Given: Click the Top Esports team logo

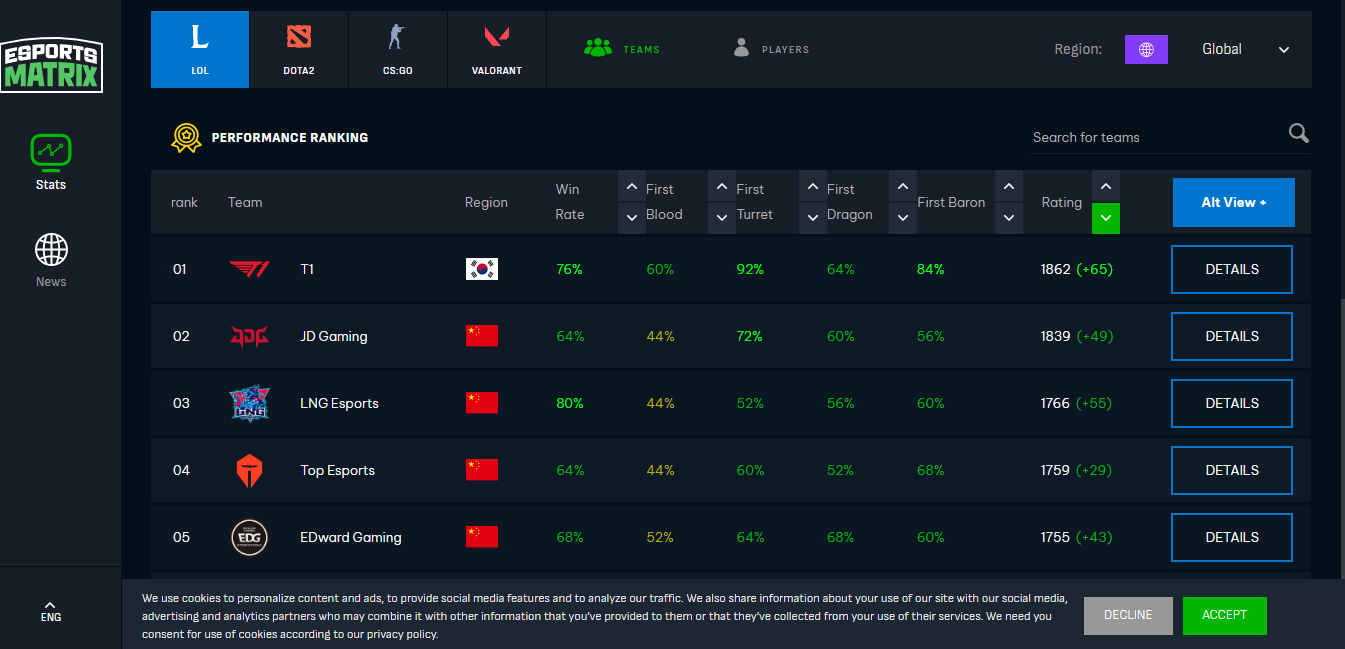Looking at the screenshot, I should pyautogui.click(x=249, y=470).
